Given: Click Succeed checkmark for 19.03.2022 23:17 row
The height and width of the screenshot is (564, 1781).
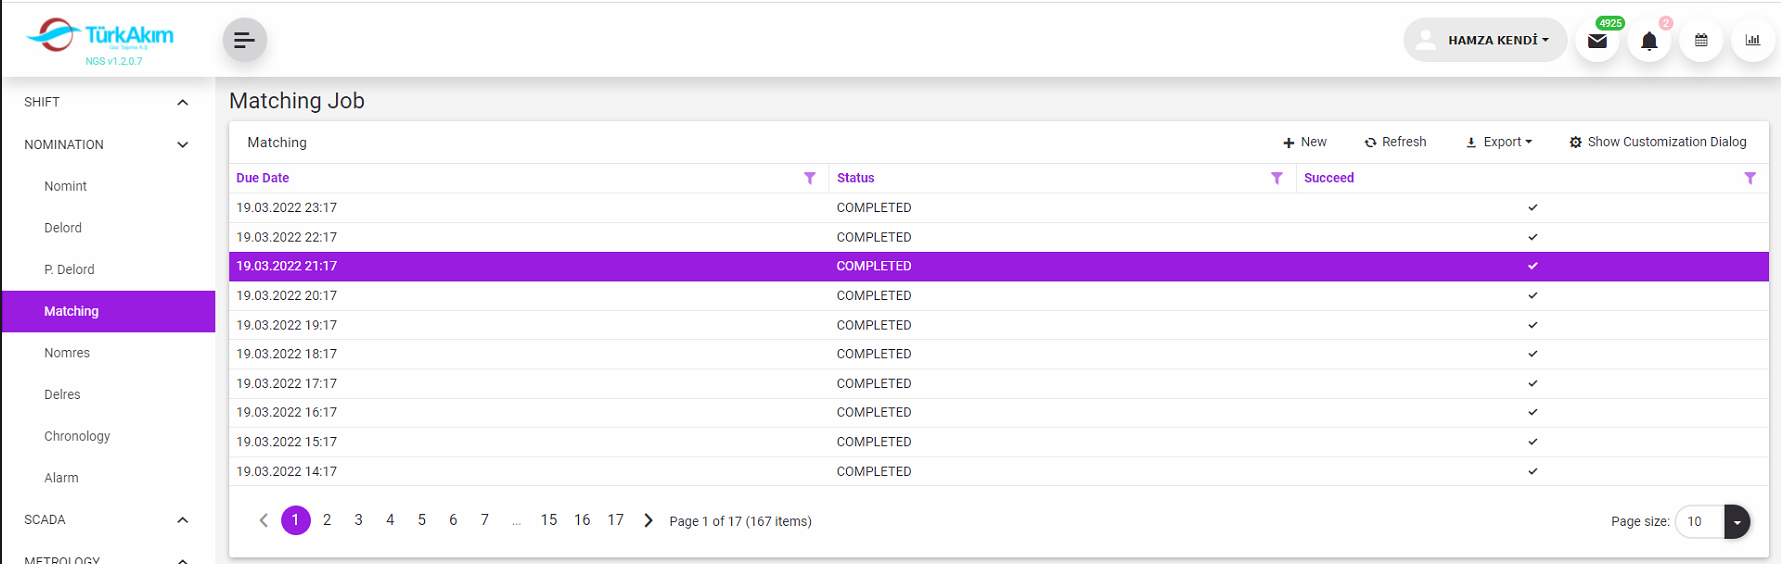Looking at the screenshot, I should click(1532, 208).
